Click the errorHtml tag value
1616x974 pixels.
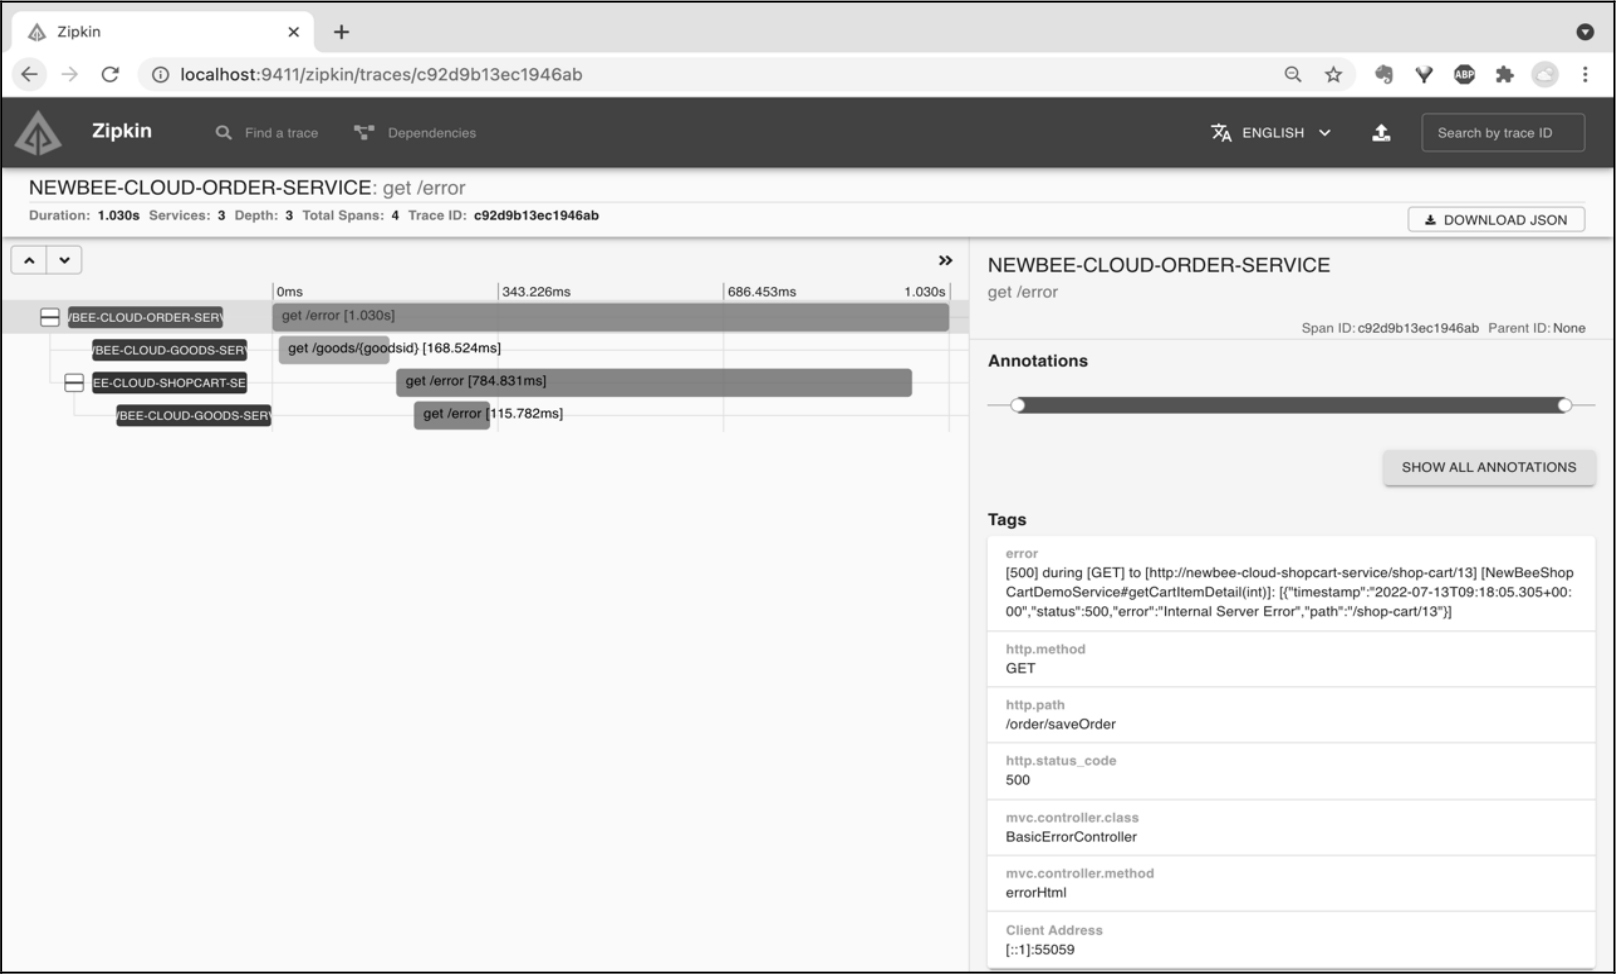click(1036, 893)
